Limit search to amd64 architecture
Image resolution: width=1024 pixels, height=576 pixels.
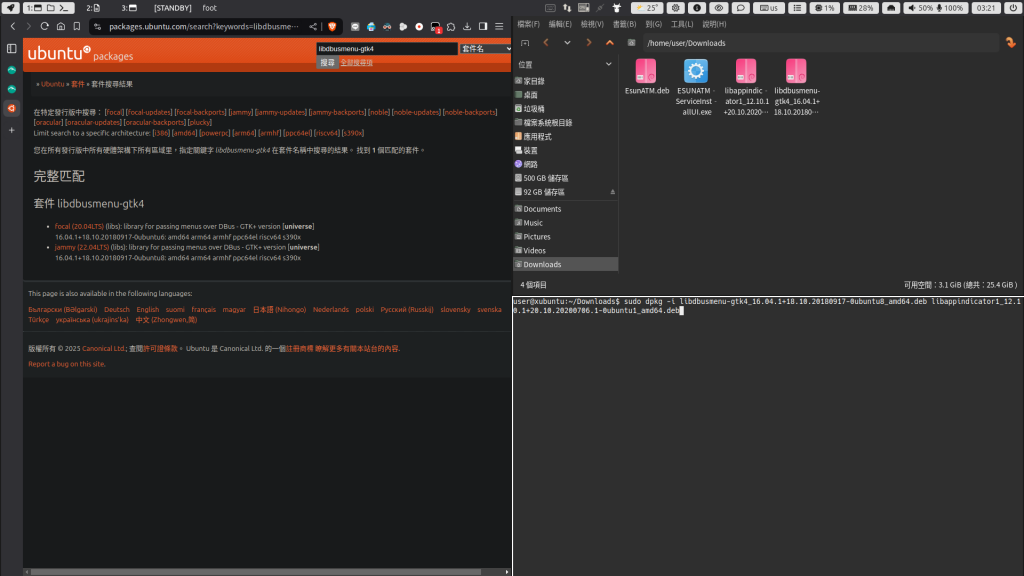click(x=184, y=133)
